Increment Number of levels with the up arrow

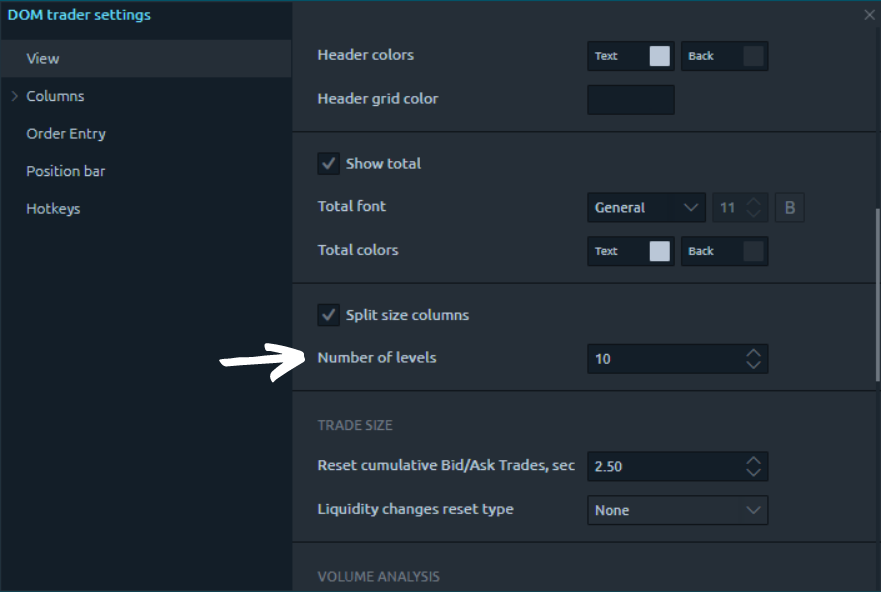[753, 353]
